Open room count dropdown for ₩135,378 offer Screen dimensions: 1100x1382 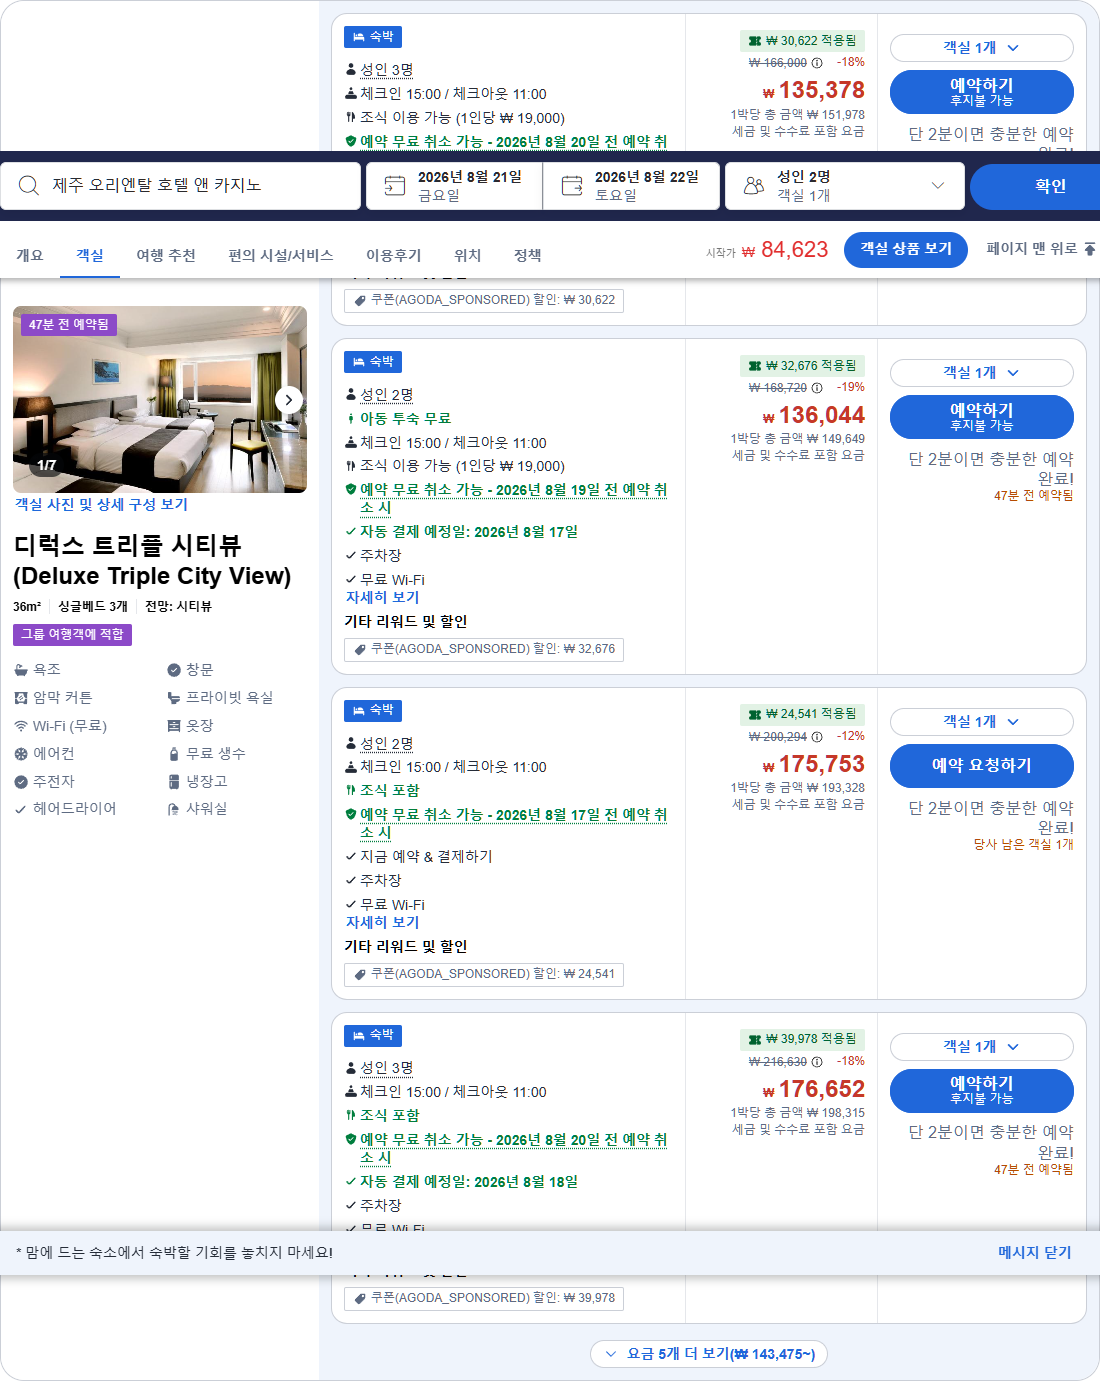[981, 48]
